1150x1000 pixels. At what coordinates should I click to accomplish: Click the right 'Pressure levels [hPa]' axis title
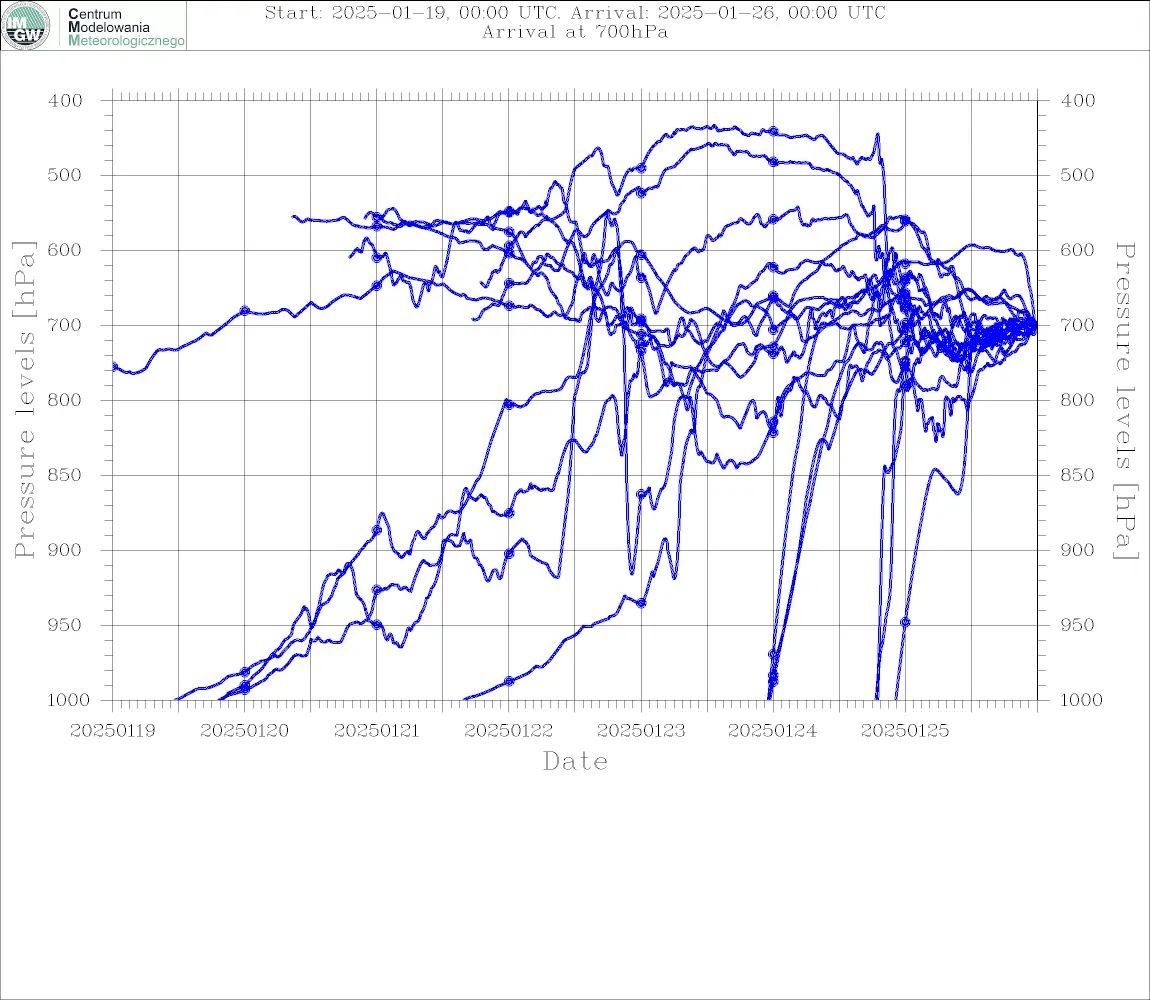(x=1126, y=401)
